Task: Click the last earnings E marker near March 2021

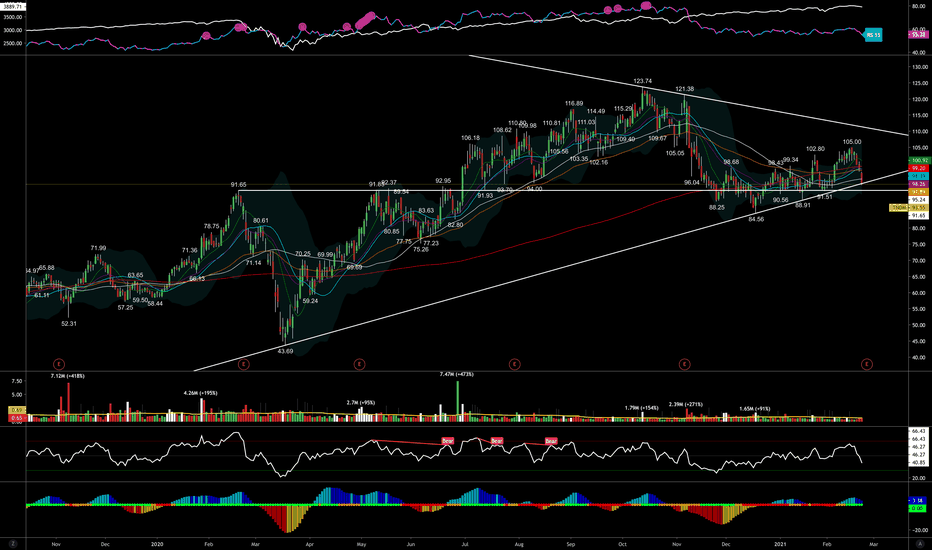Action: coord(867,364)
